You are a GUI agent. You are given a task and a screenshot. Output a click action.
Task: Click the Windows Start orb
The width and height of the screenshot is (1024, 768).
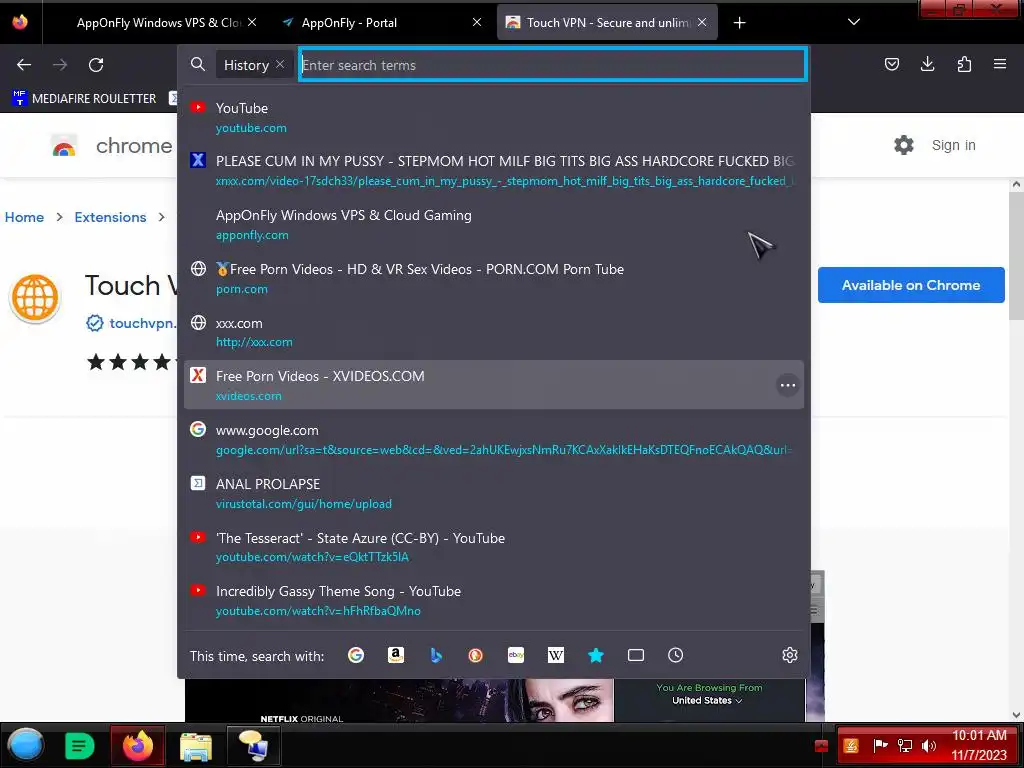click(26, 746)
